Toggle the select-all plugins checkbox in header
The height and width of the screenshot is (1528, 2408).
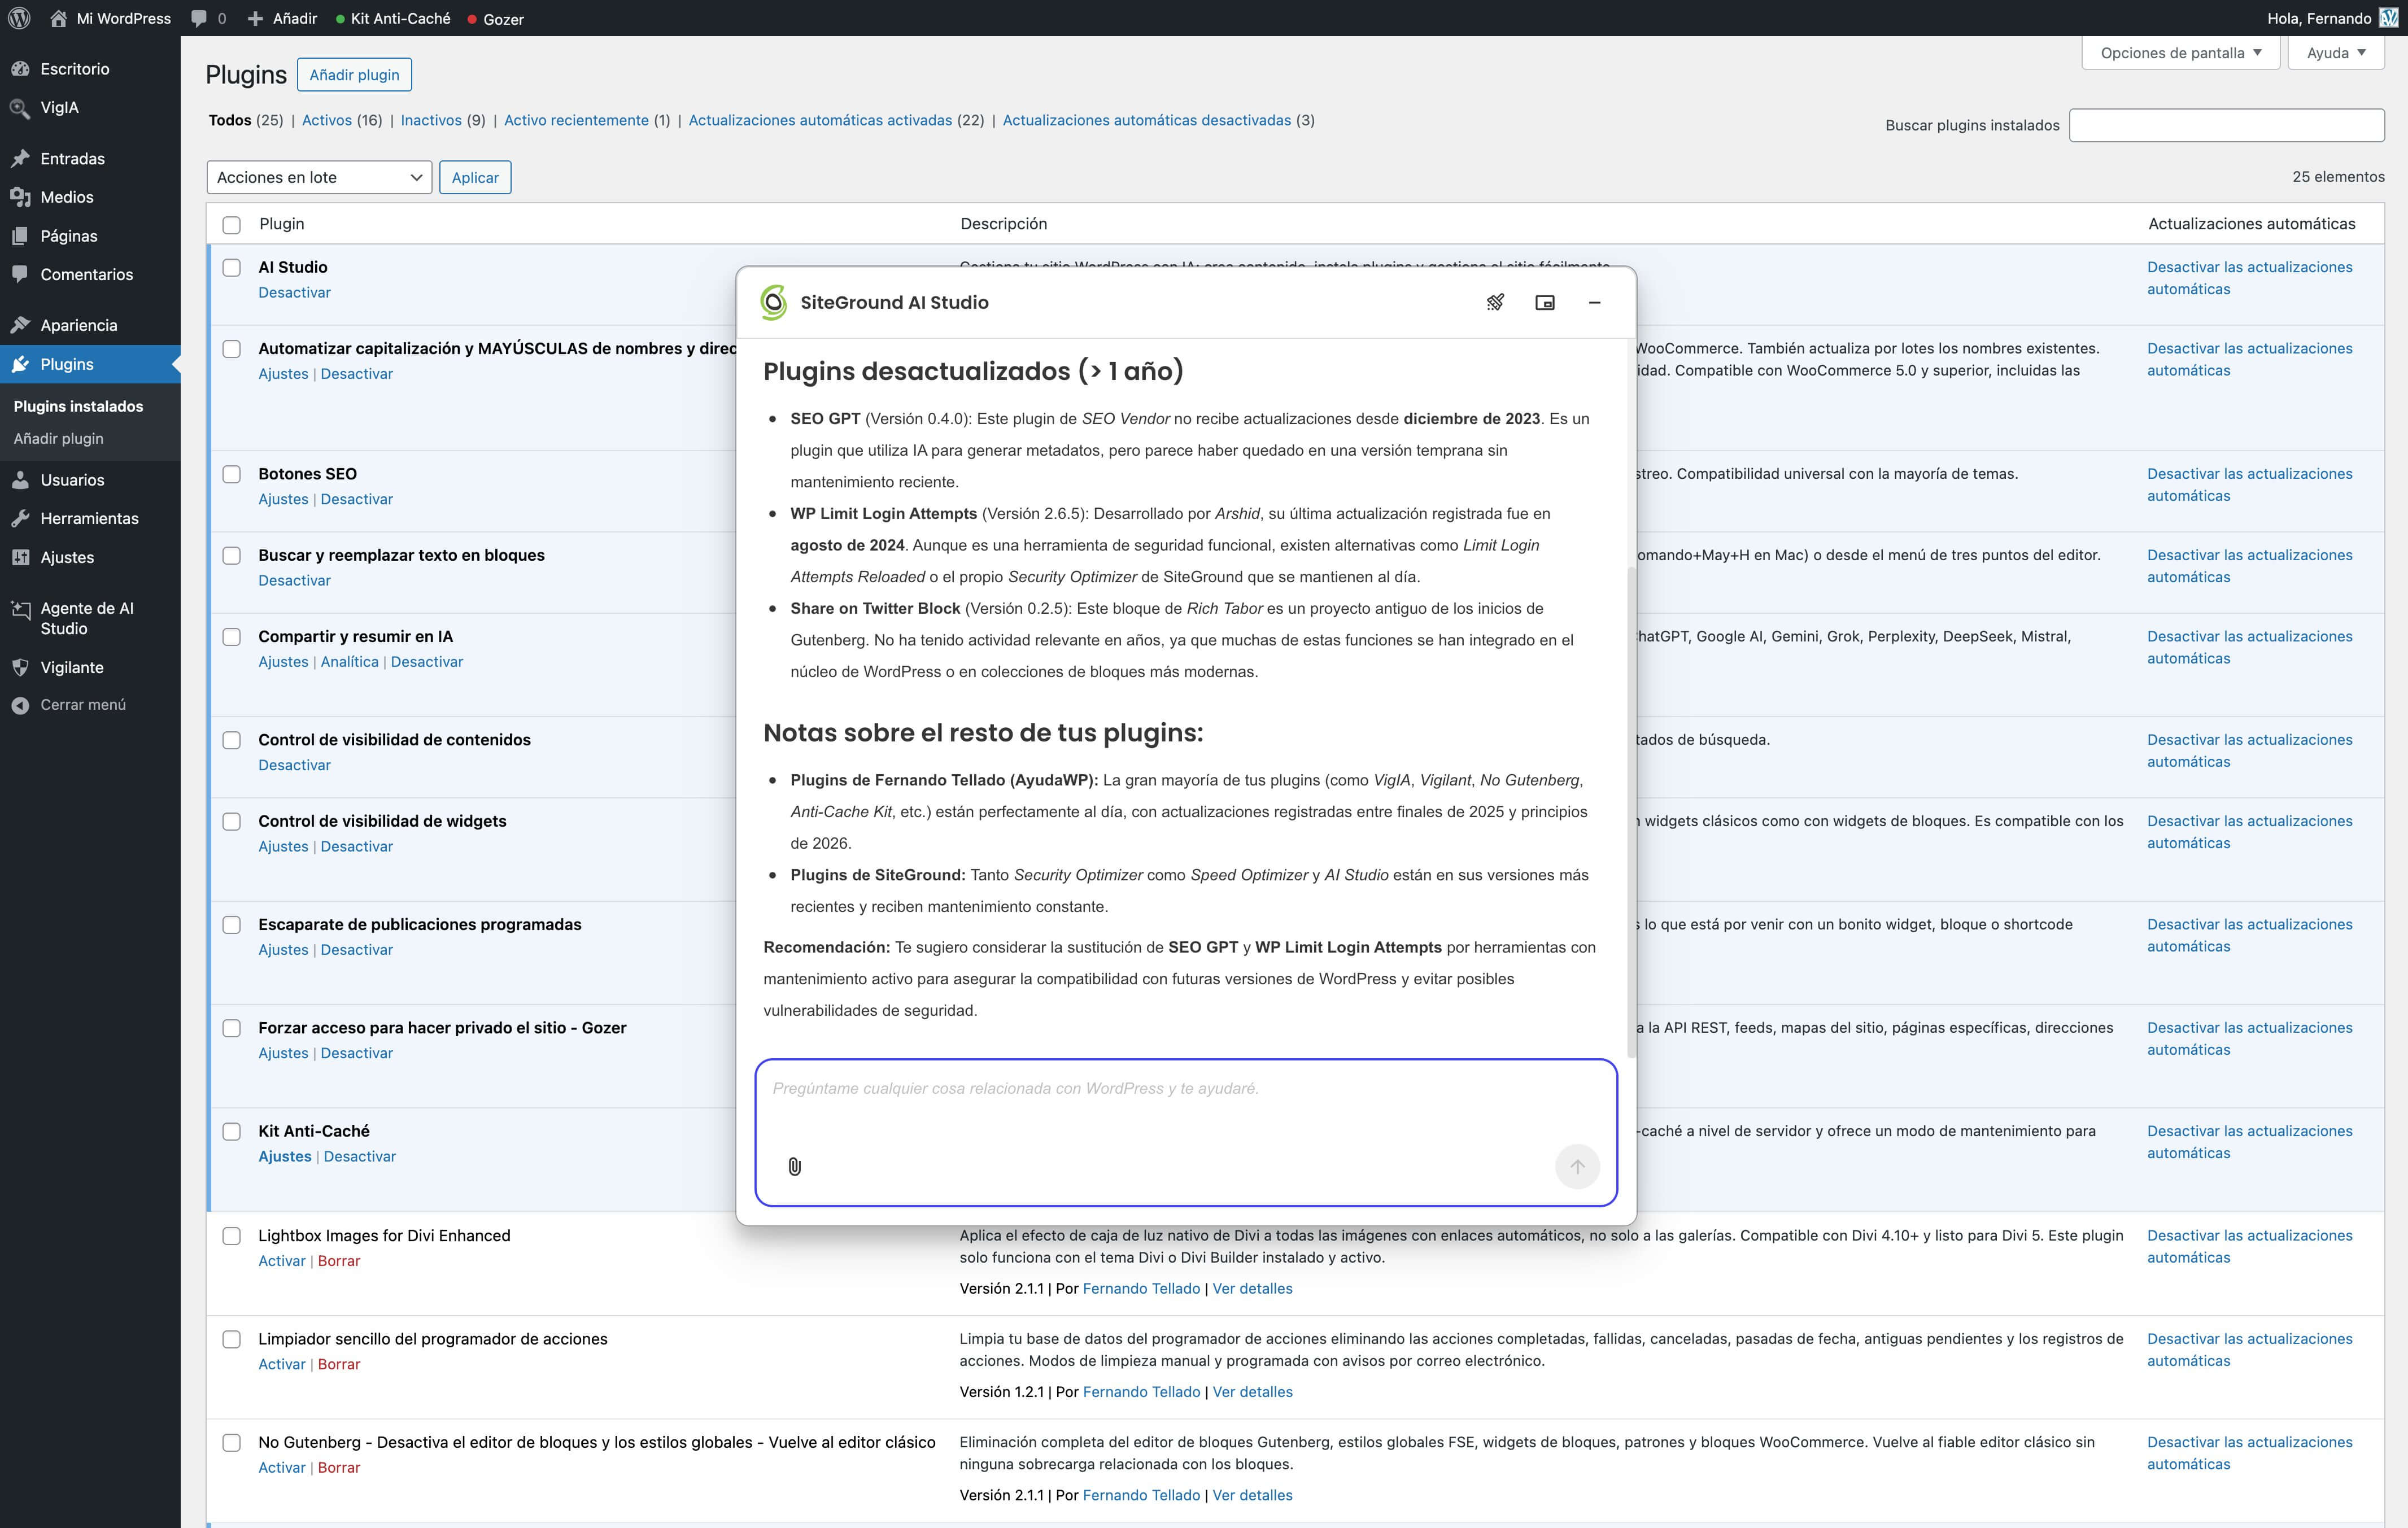point(232,225)
